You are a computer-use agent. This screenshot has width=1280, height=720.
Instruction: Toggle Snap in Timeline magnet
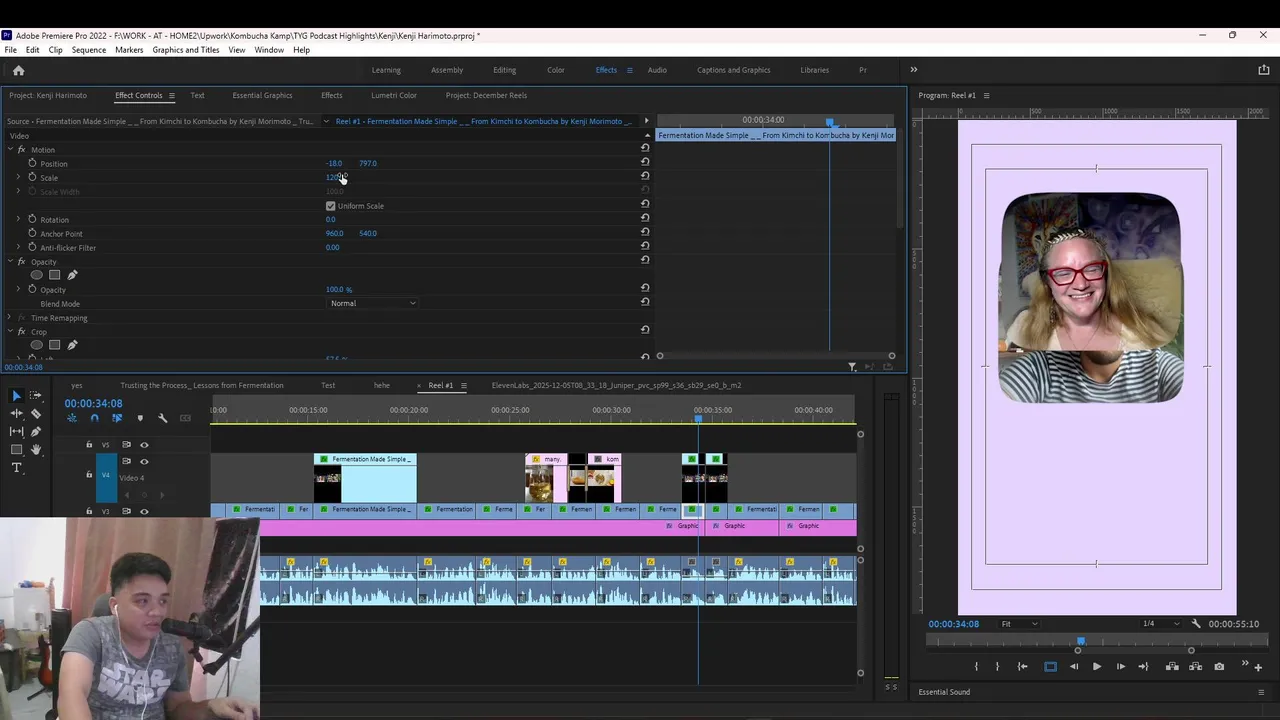pos(94,418)
